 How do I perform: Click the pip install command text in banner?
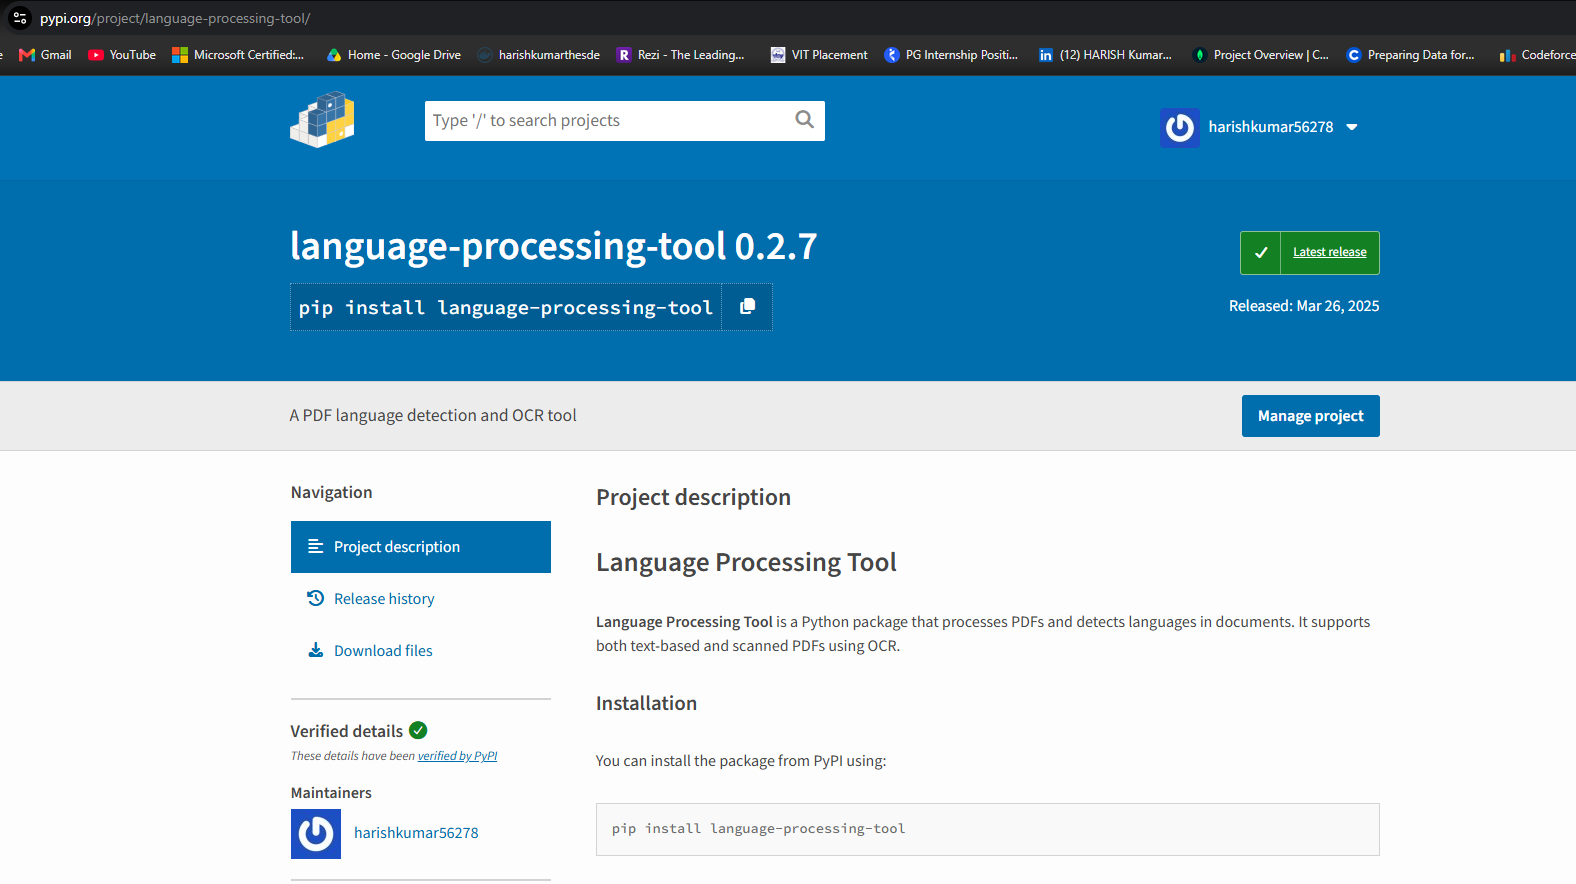tap(506, 307)
